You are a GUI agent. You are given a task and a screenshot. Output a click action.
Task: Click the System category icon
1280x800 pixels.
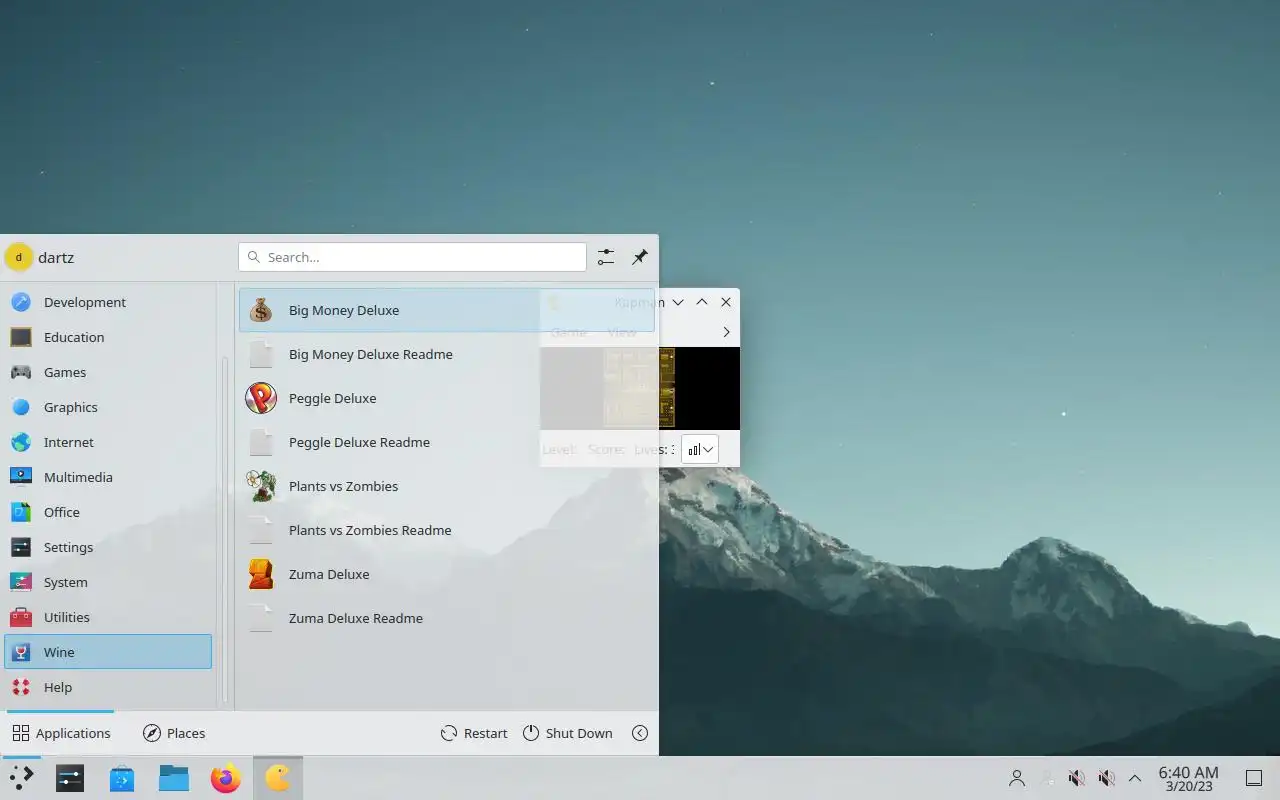click(x=21, y=582)
